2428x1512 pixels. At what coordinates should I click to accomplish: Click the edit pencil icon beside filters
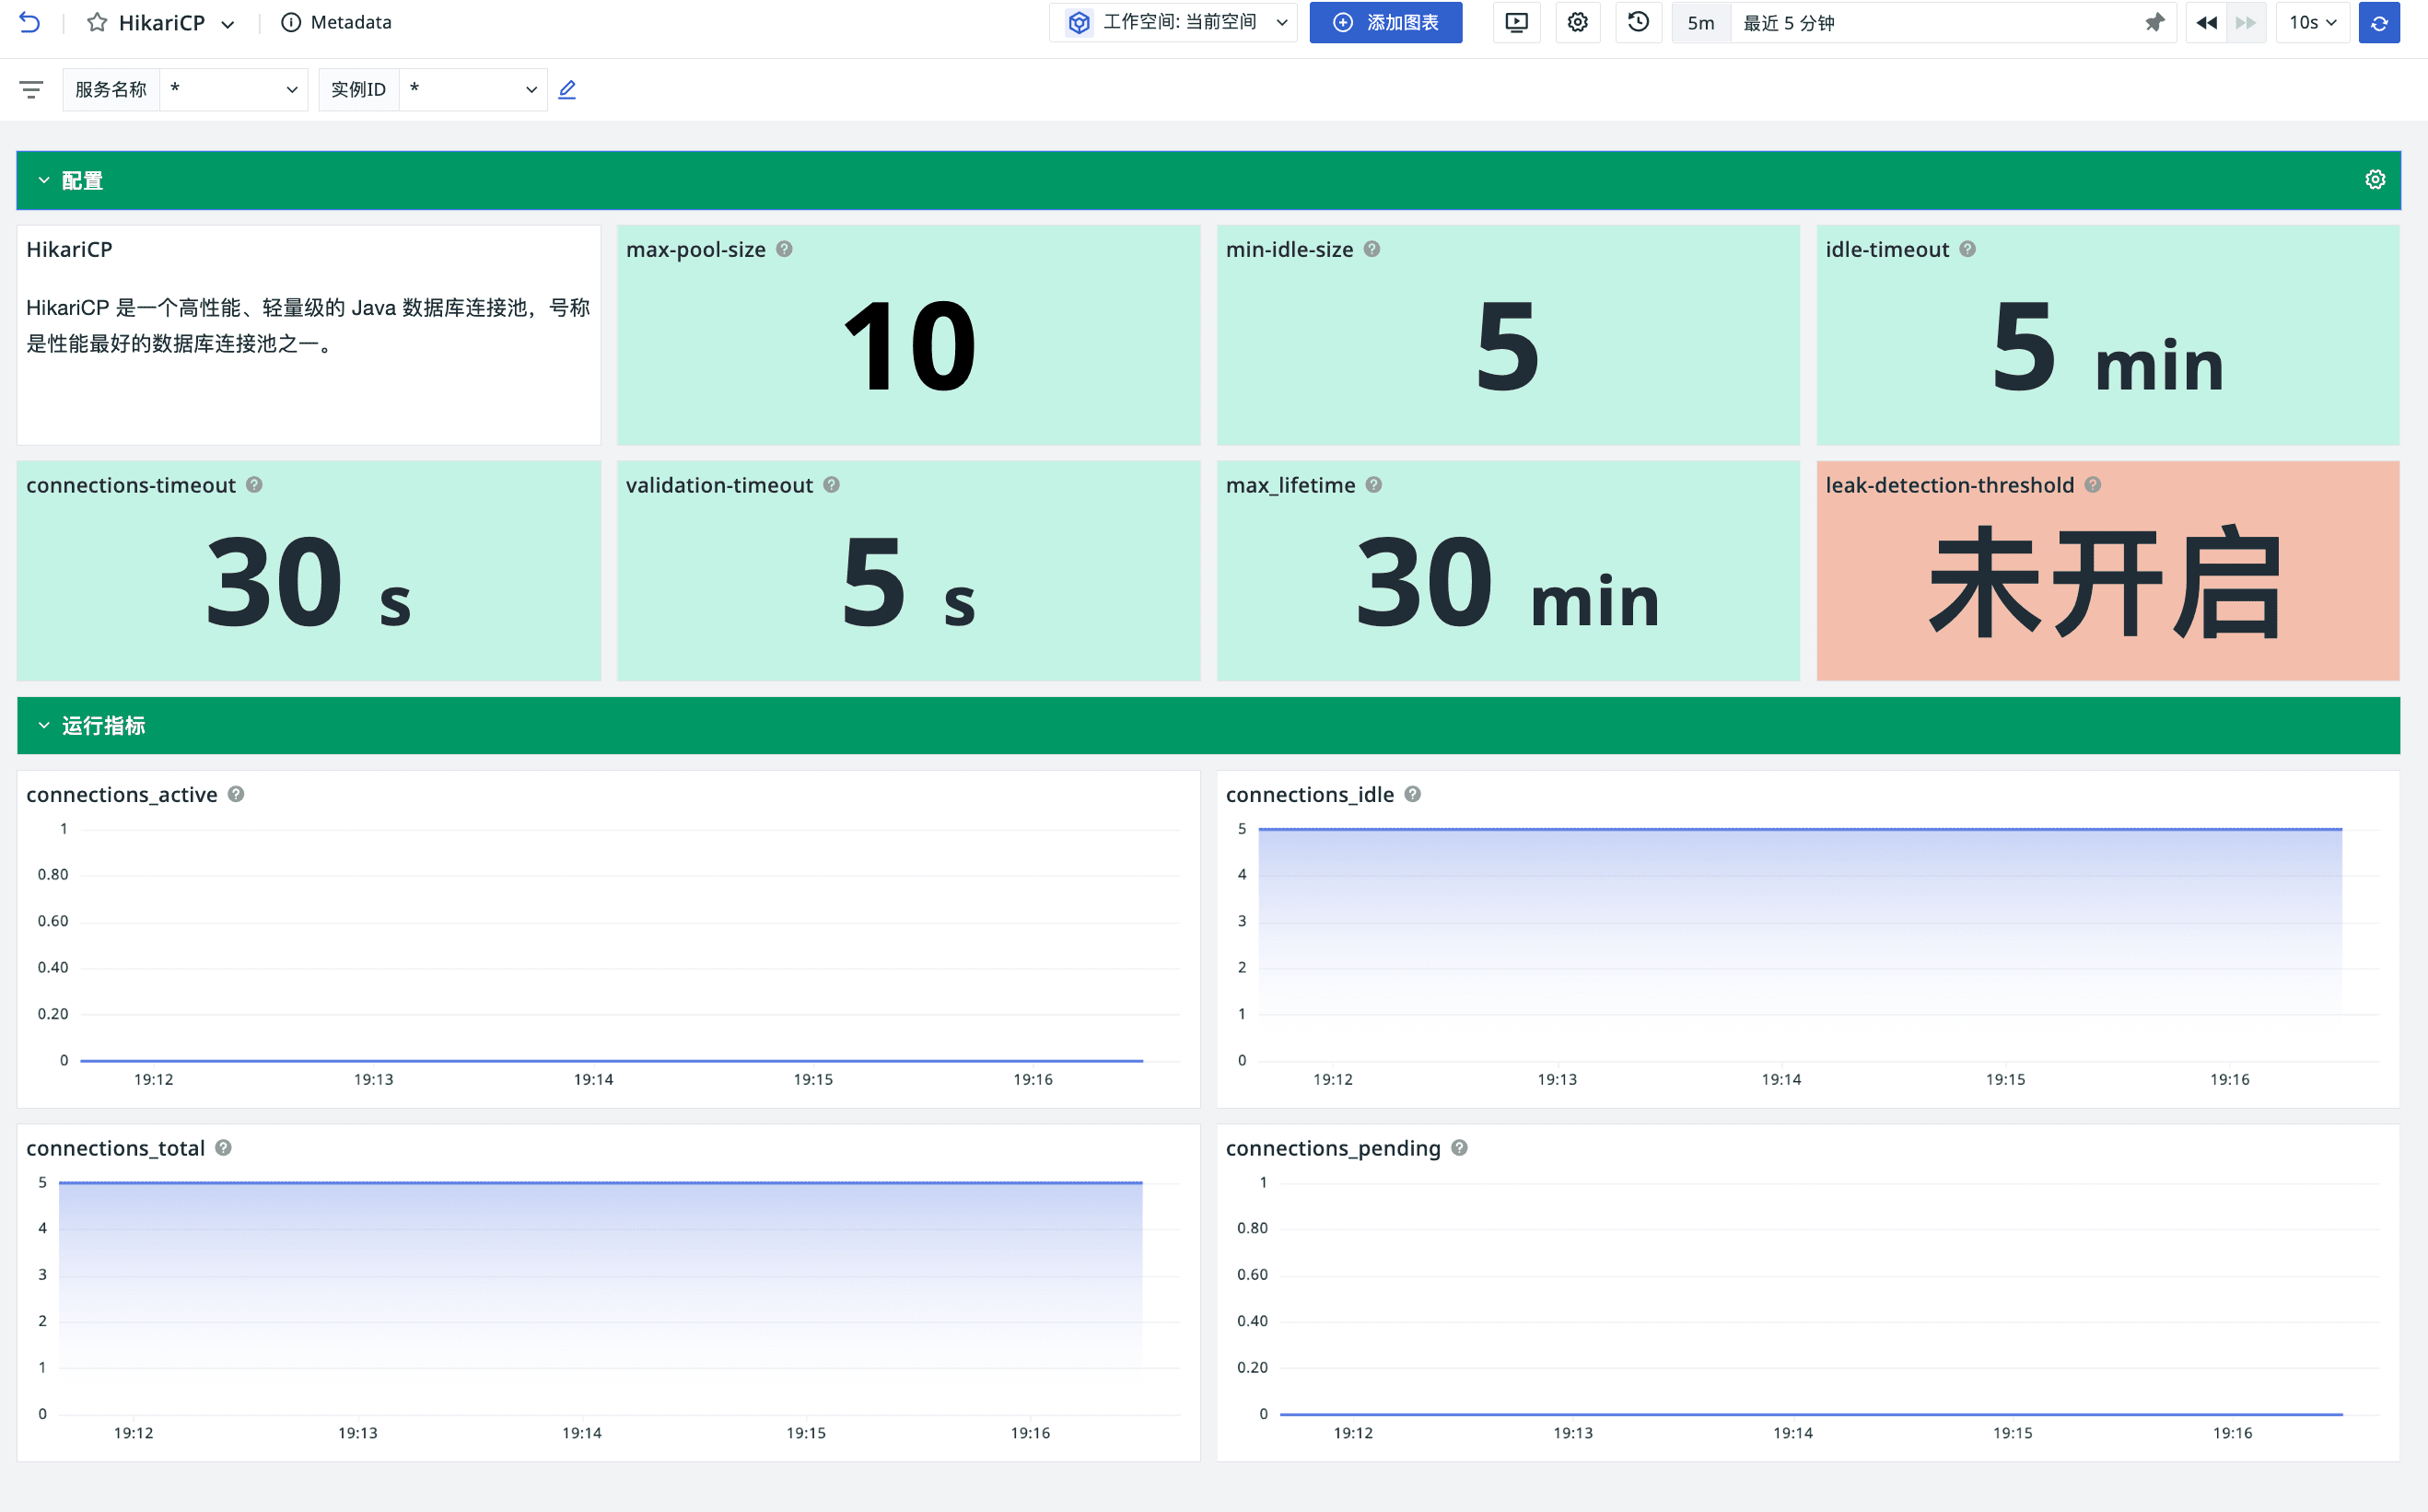tap(567, 89)
